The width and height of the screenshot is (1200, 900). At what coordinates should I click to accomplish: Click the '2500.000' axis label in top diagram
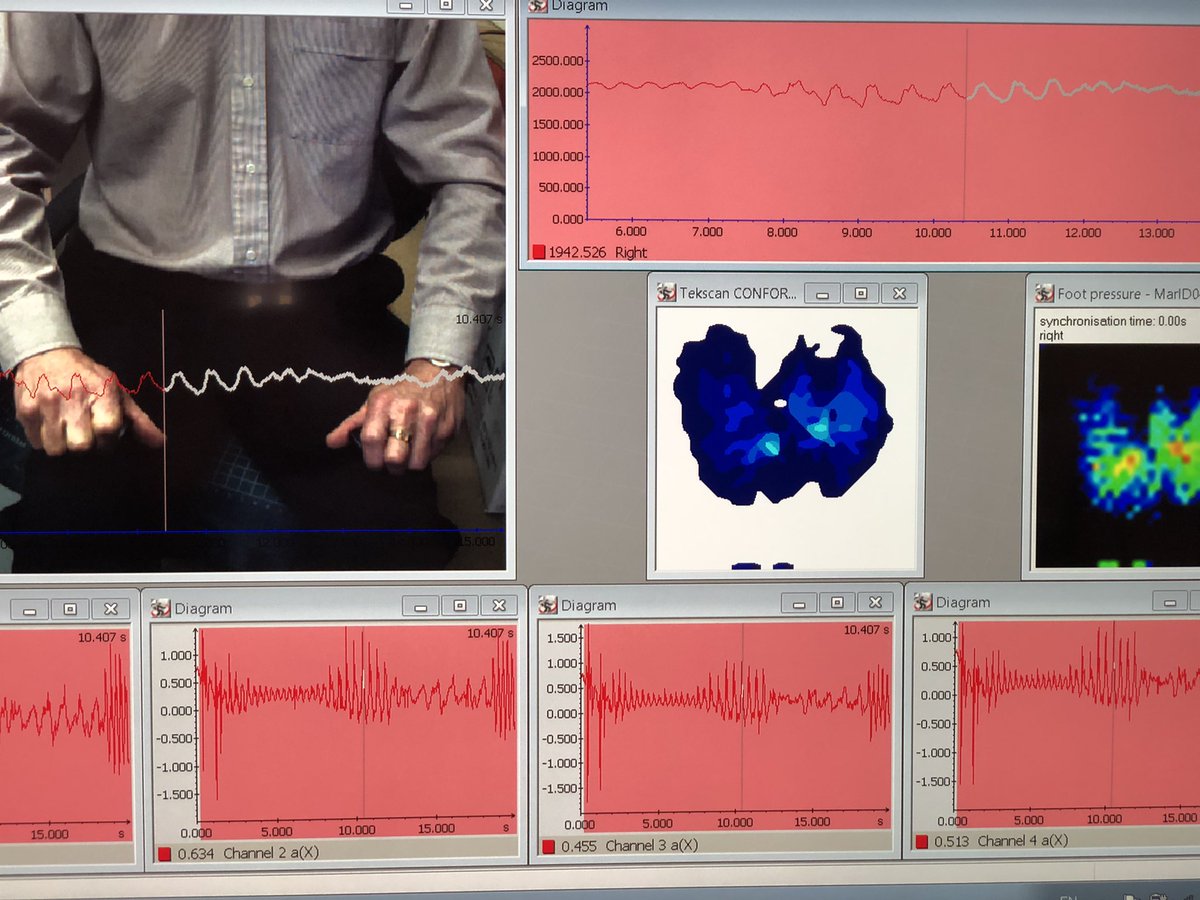[559, 61]
